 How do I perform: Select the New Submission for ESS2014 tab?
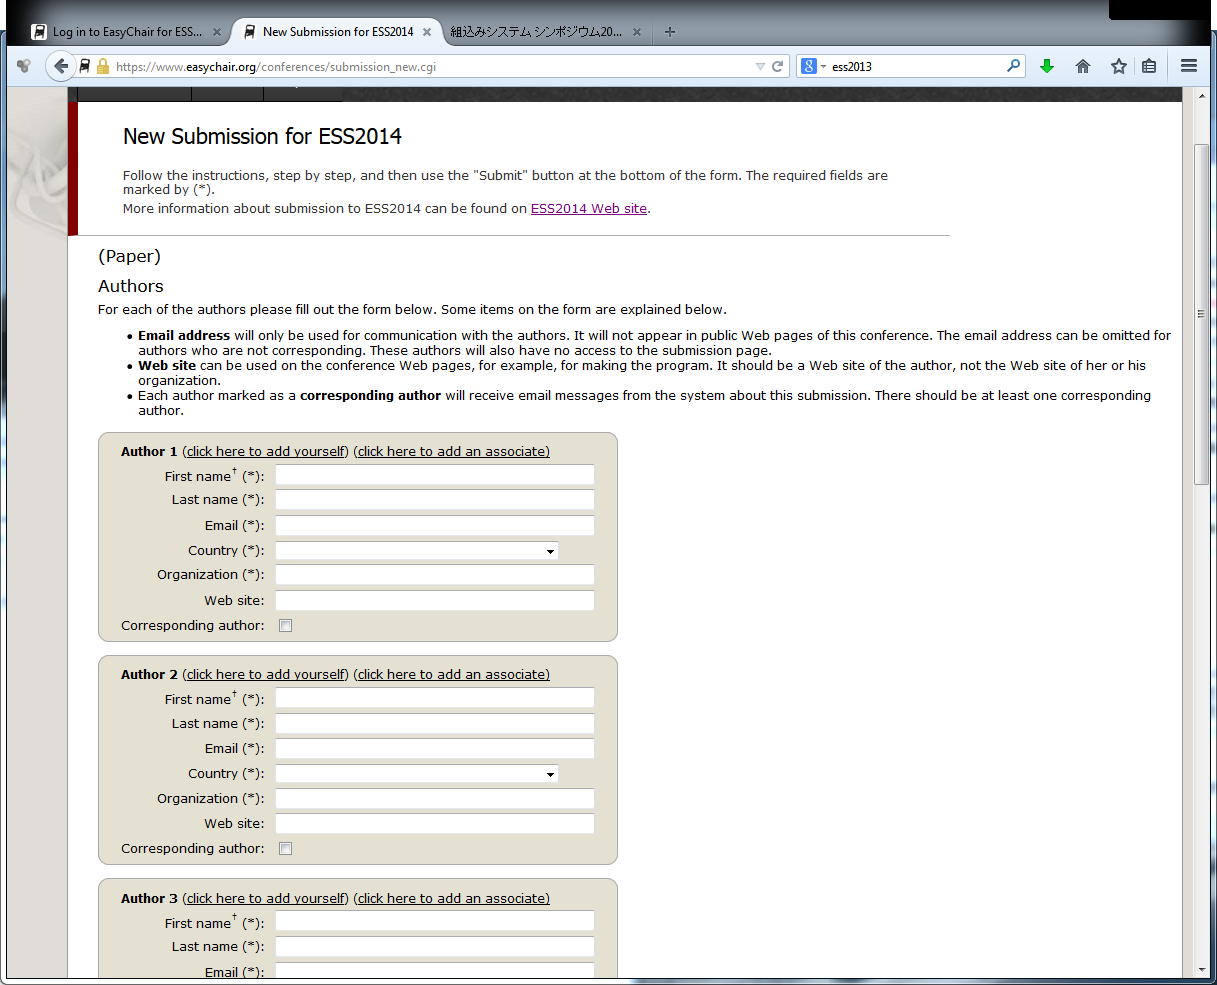[x=337, y=32]
